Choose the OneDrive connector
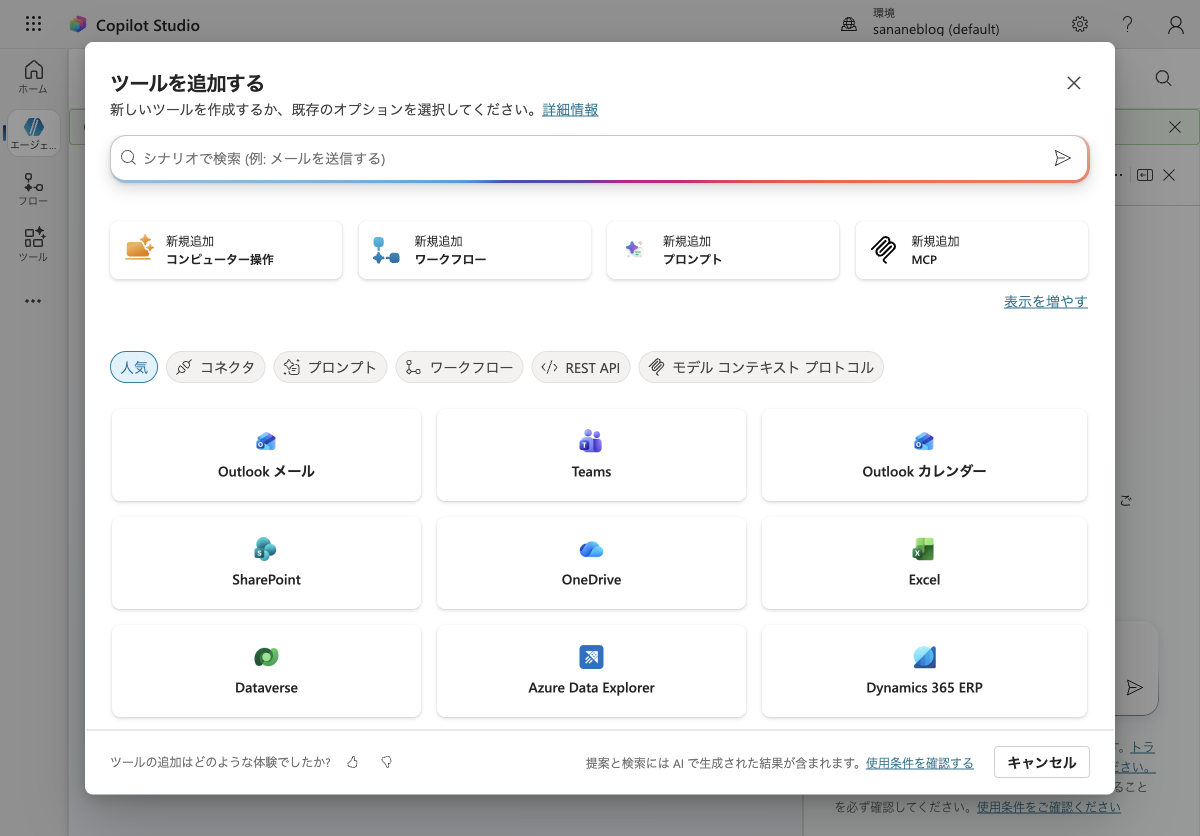The image size is (1200, 836). point(591,563)
